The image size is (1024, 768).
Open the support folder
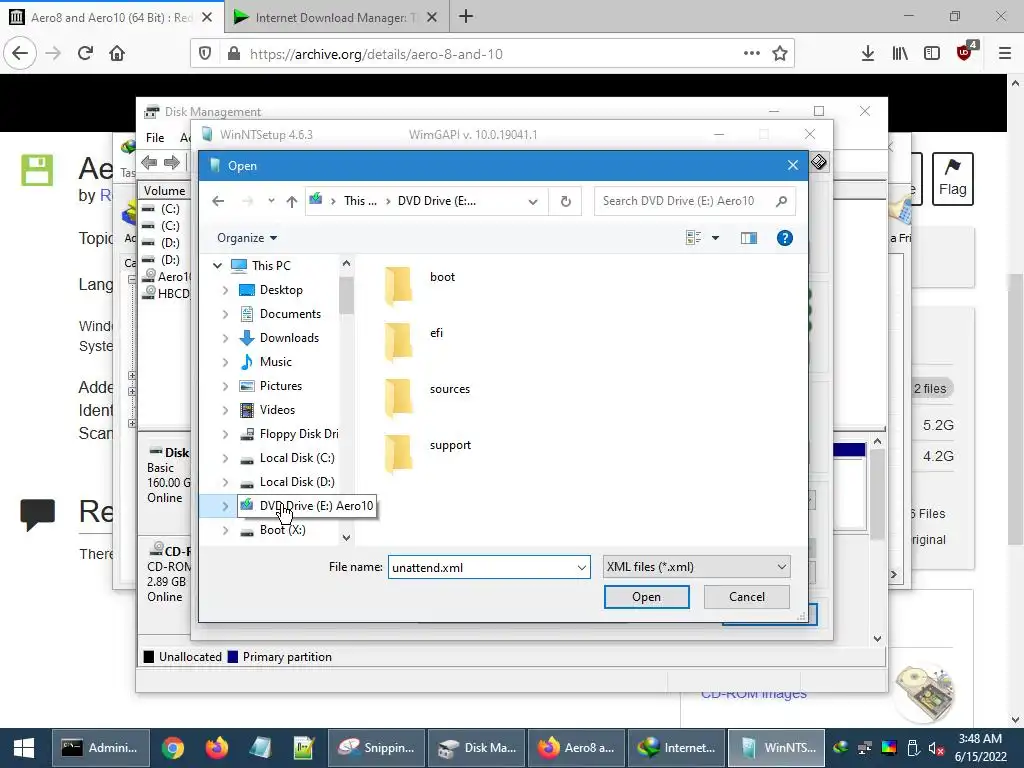[428, 454]
